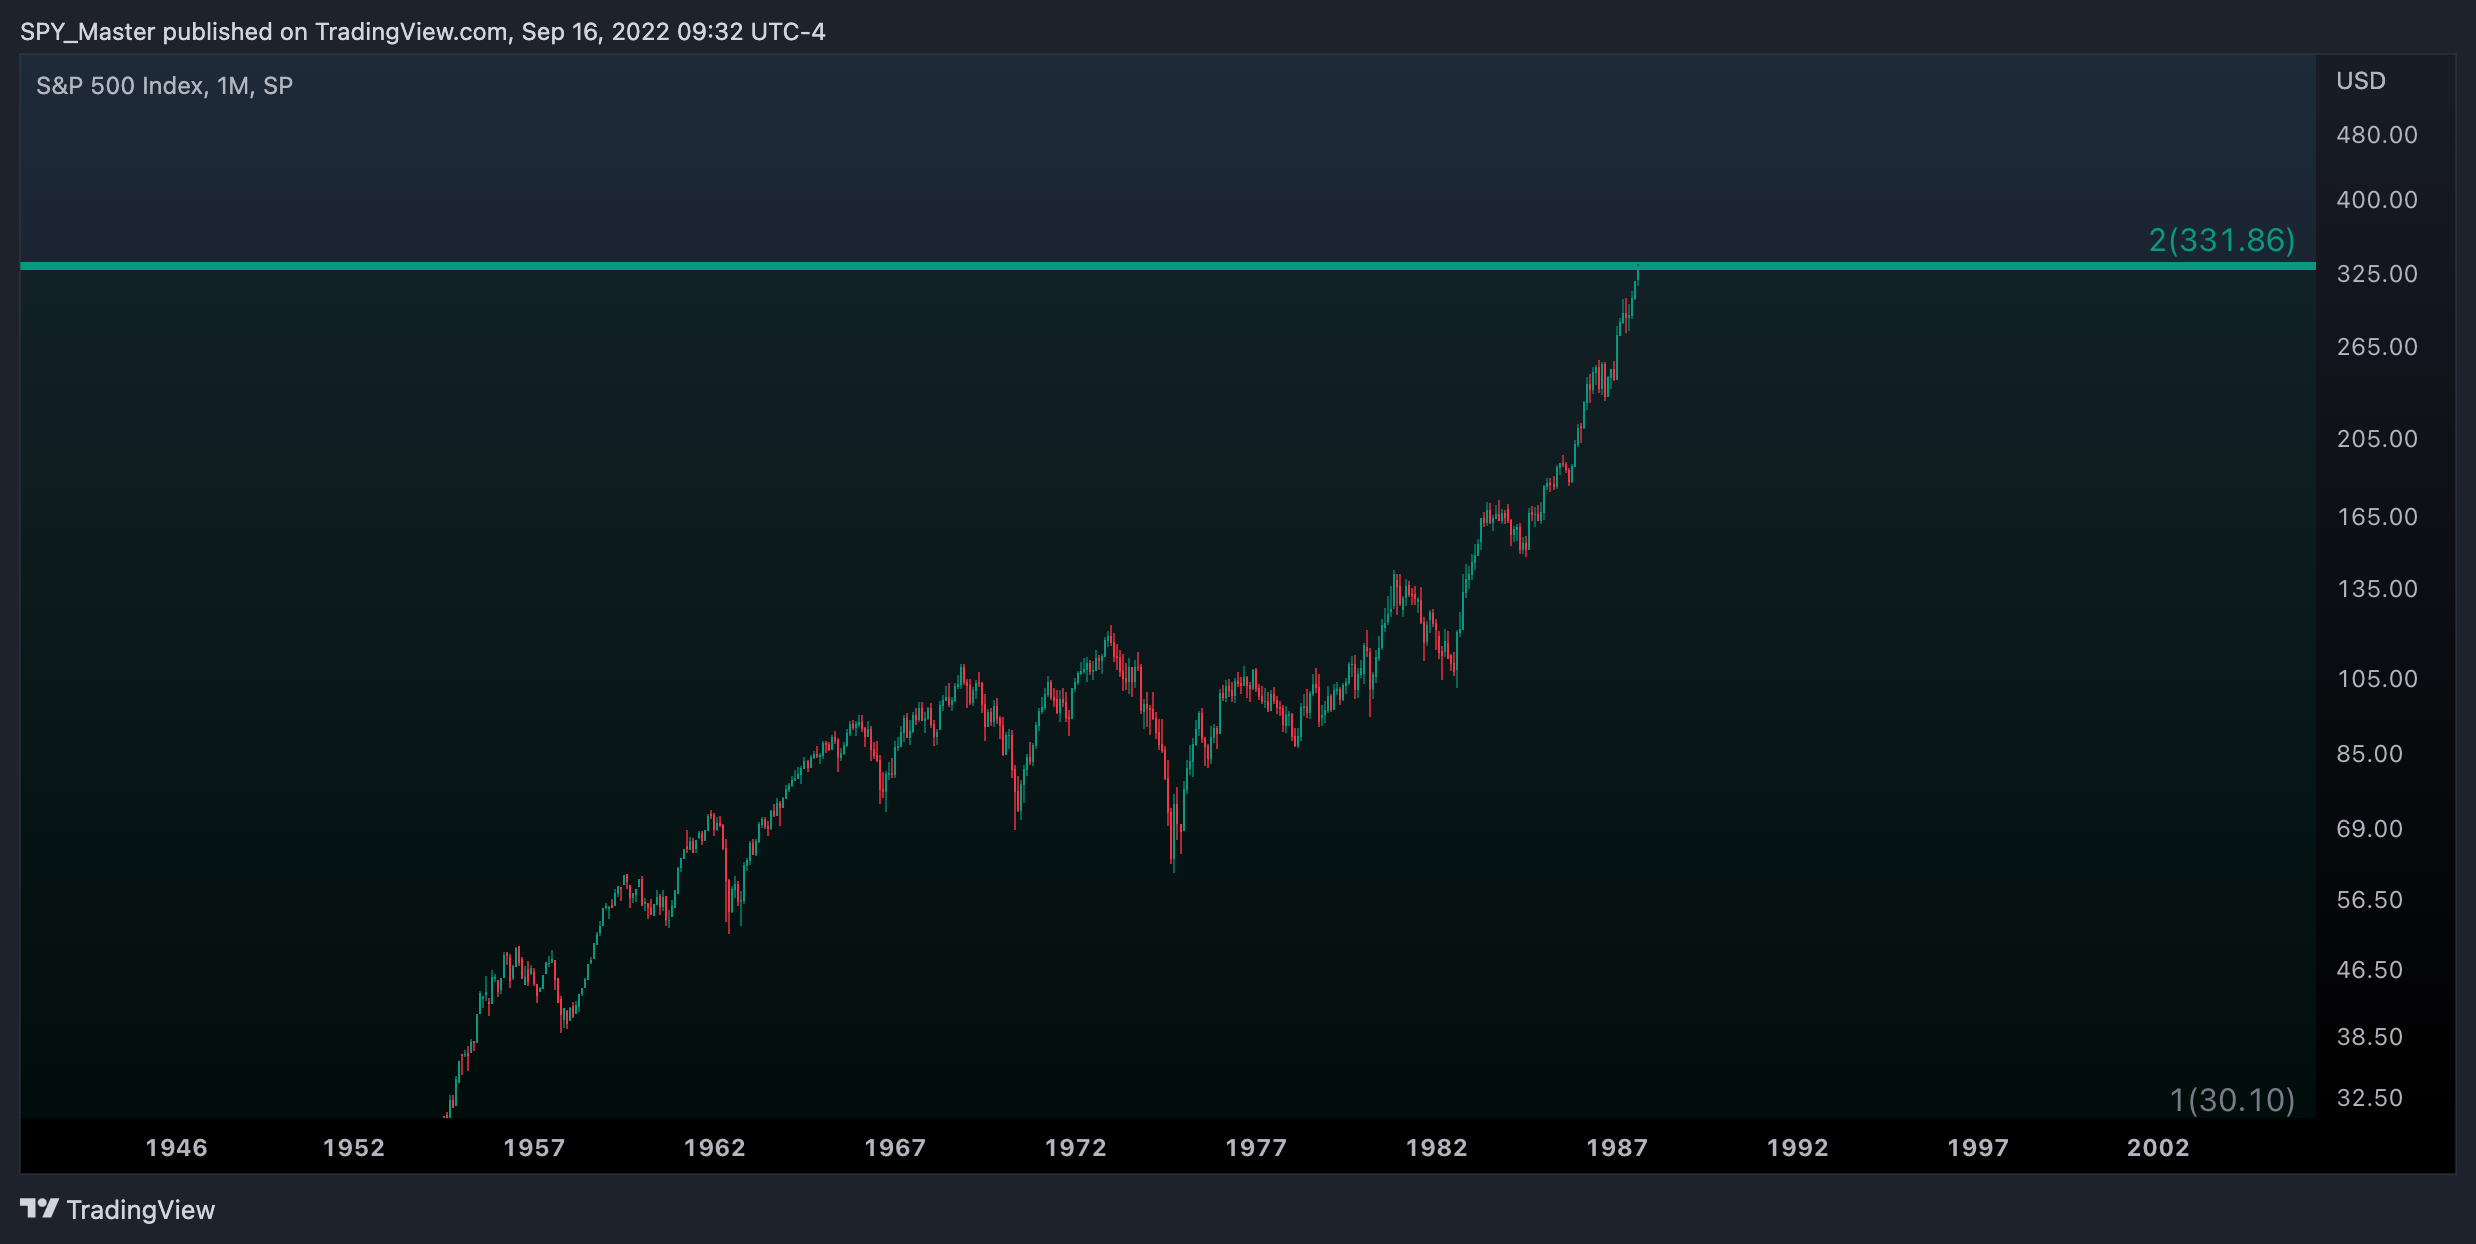Viewport: 2476px width, 1244px height.
Task: Click the 2(331.86) level label
Action: (x=2222, y=240)
